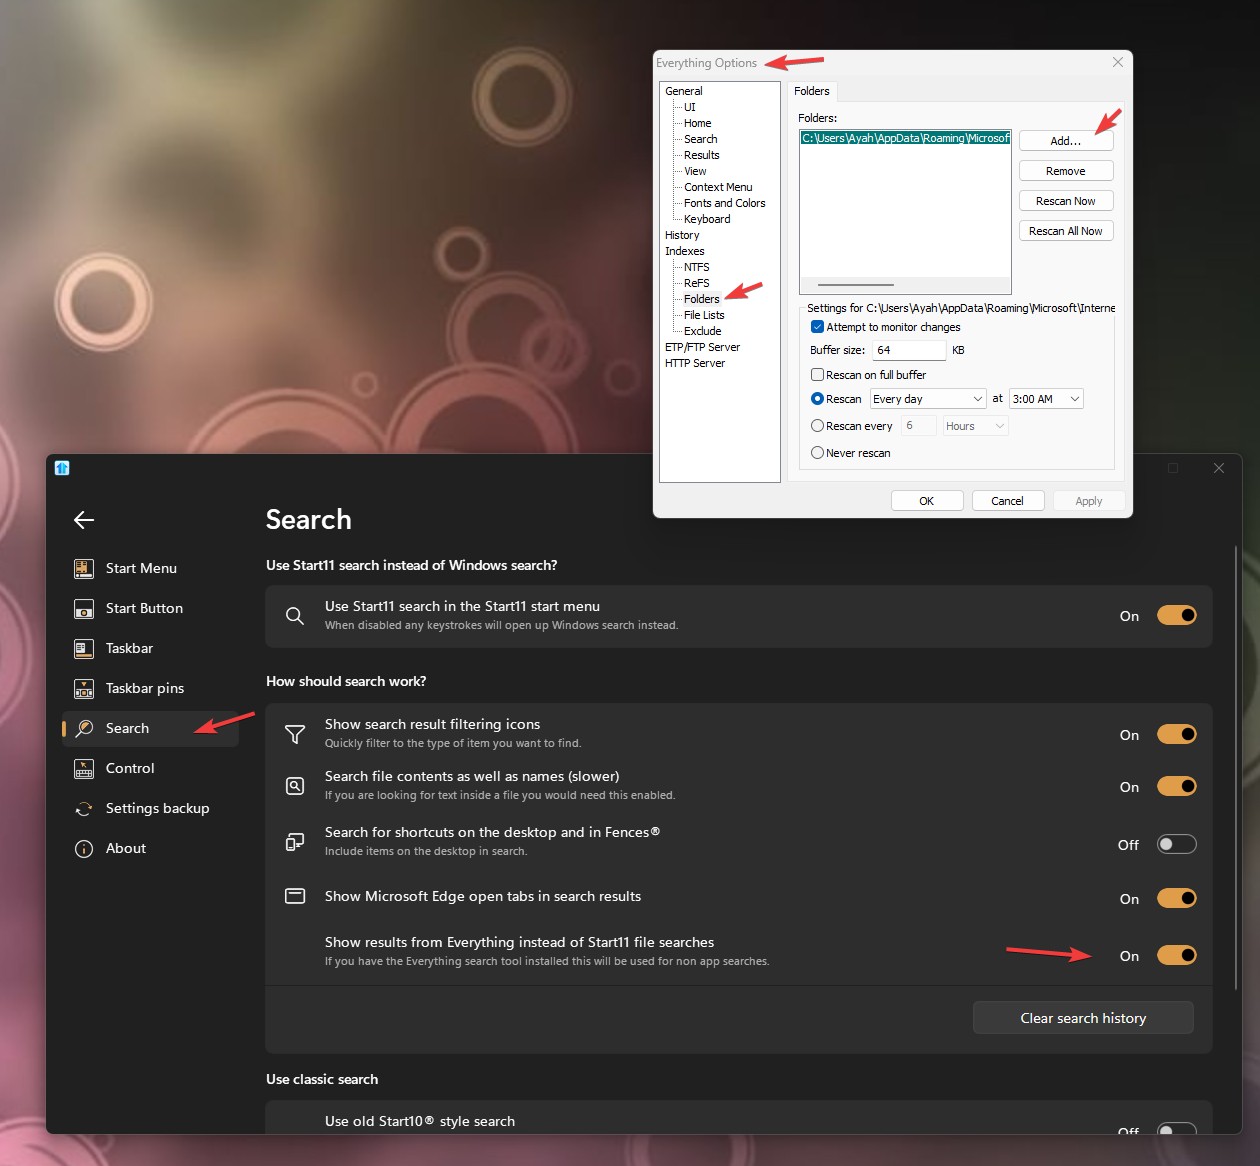Disable the Everything search results toggle
This screenshot has height=1166, width=1260.
tap(1176, 955)
